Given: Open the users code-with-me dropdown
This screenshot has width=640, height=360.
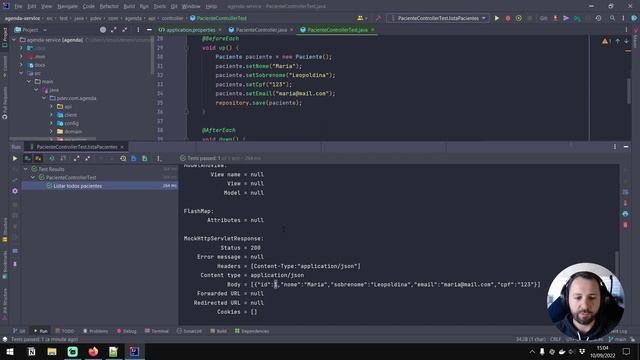Looking at the screenshot, I should pyautogui.click(x=362, y=18).
